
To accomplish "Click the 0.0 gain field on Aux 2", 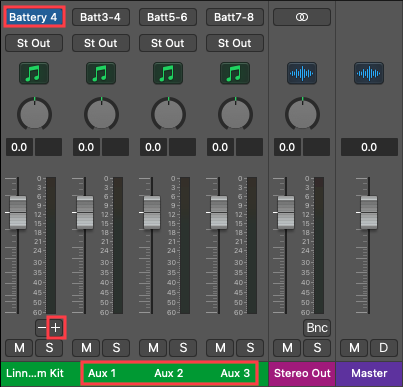I will tap(153, 147).
